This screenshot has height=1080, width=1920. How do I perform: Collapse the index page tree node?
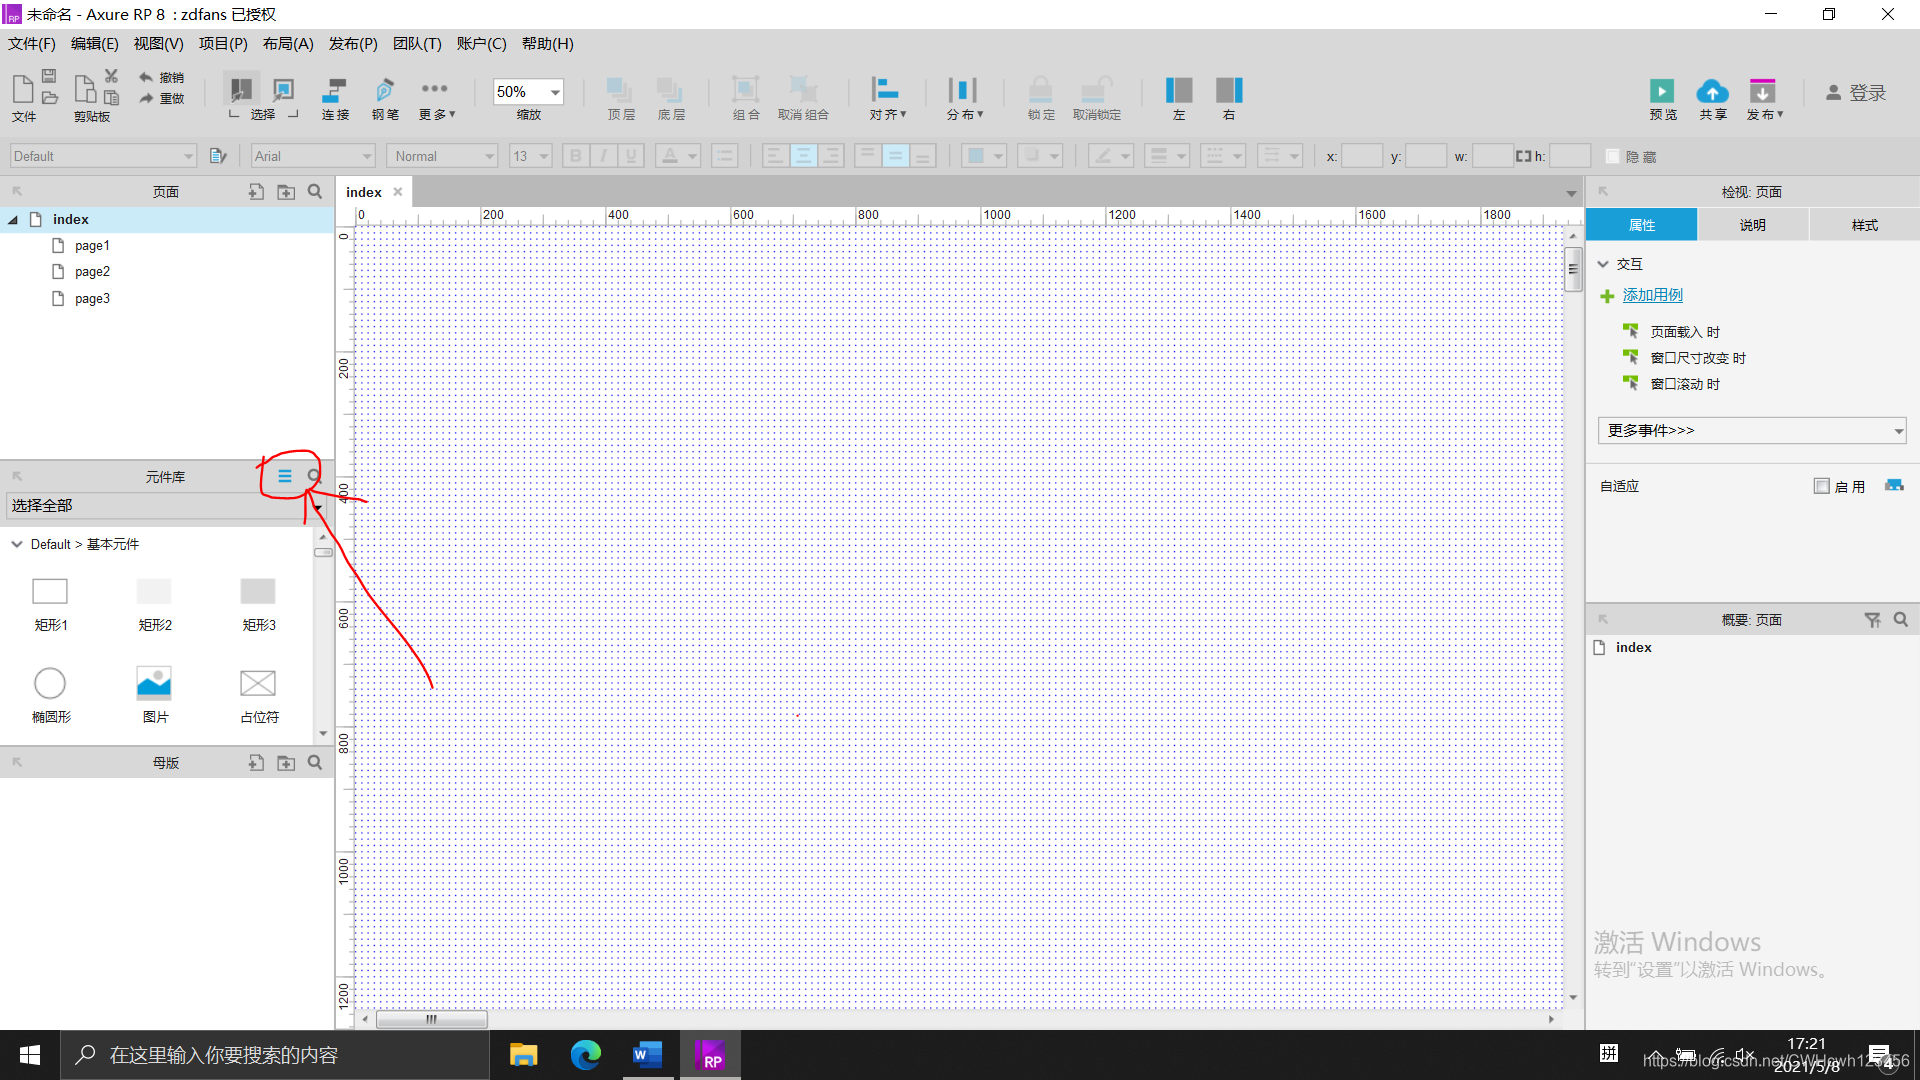point(13,220)
